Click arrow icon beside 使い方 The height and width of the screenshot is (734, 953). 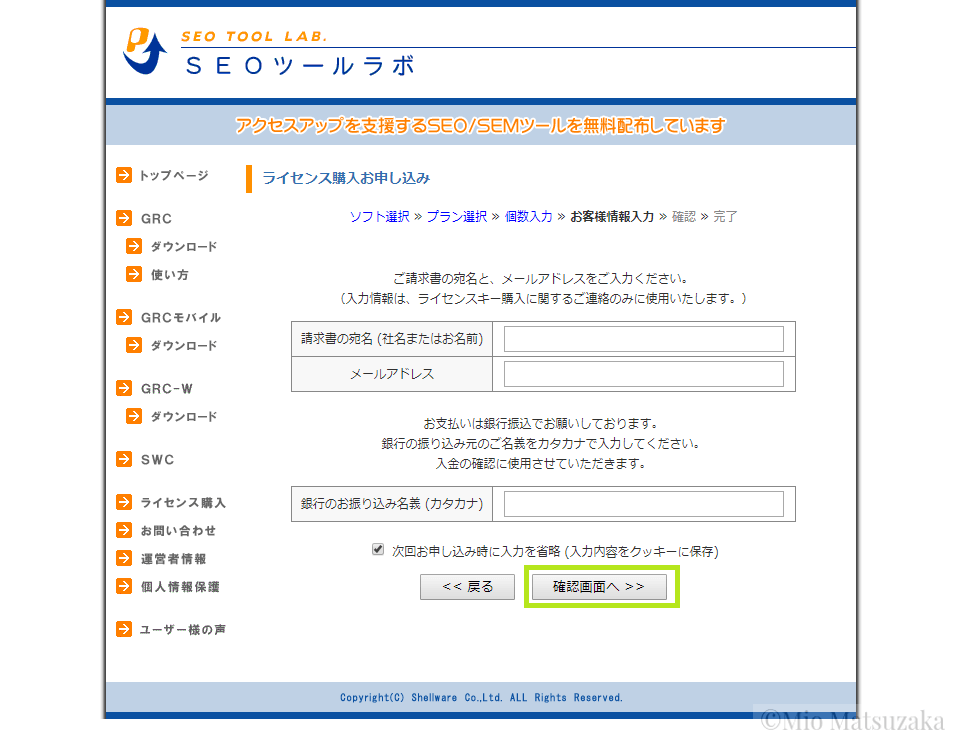point(134,274)
